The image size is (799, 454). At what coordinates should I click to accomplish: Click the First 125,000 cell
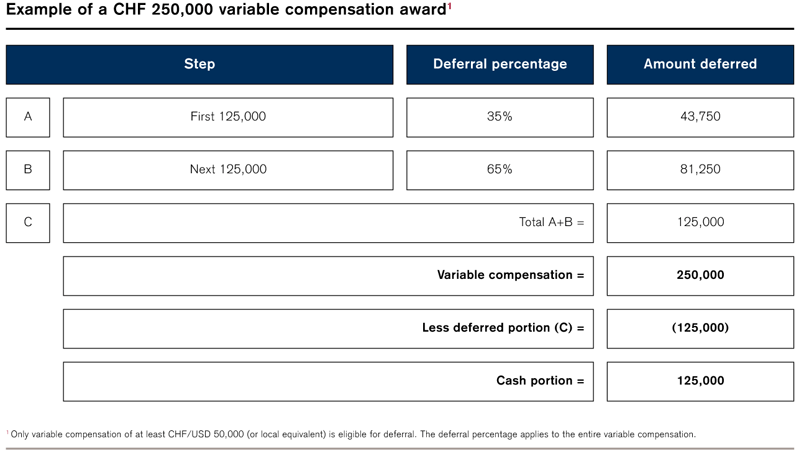tap(228, 117)
